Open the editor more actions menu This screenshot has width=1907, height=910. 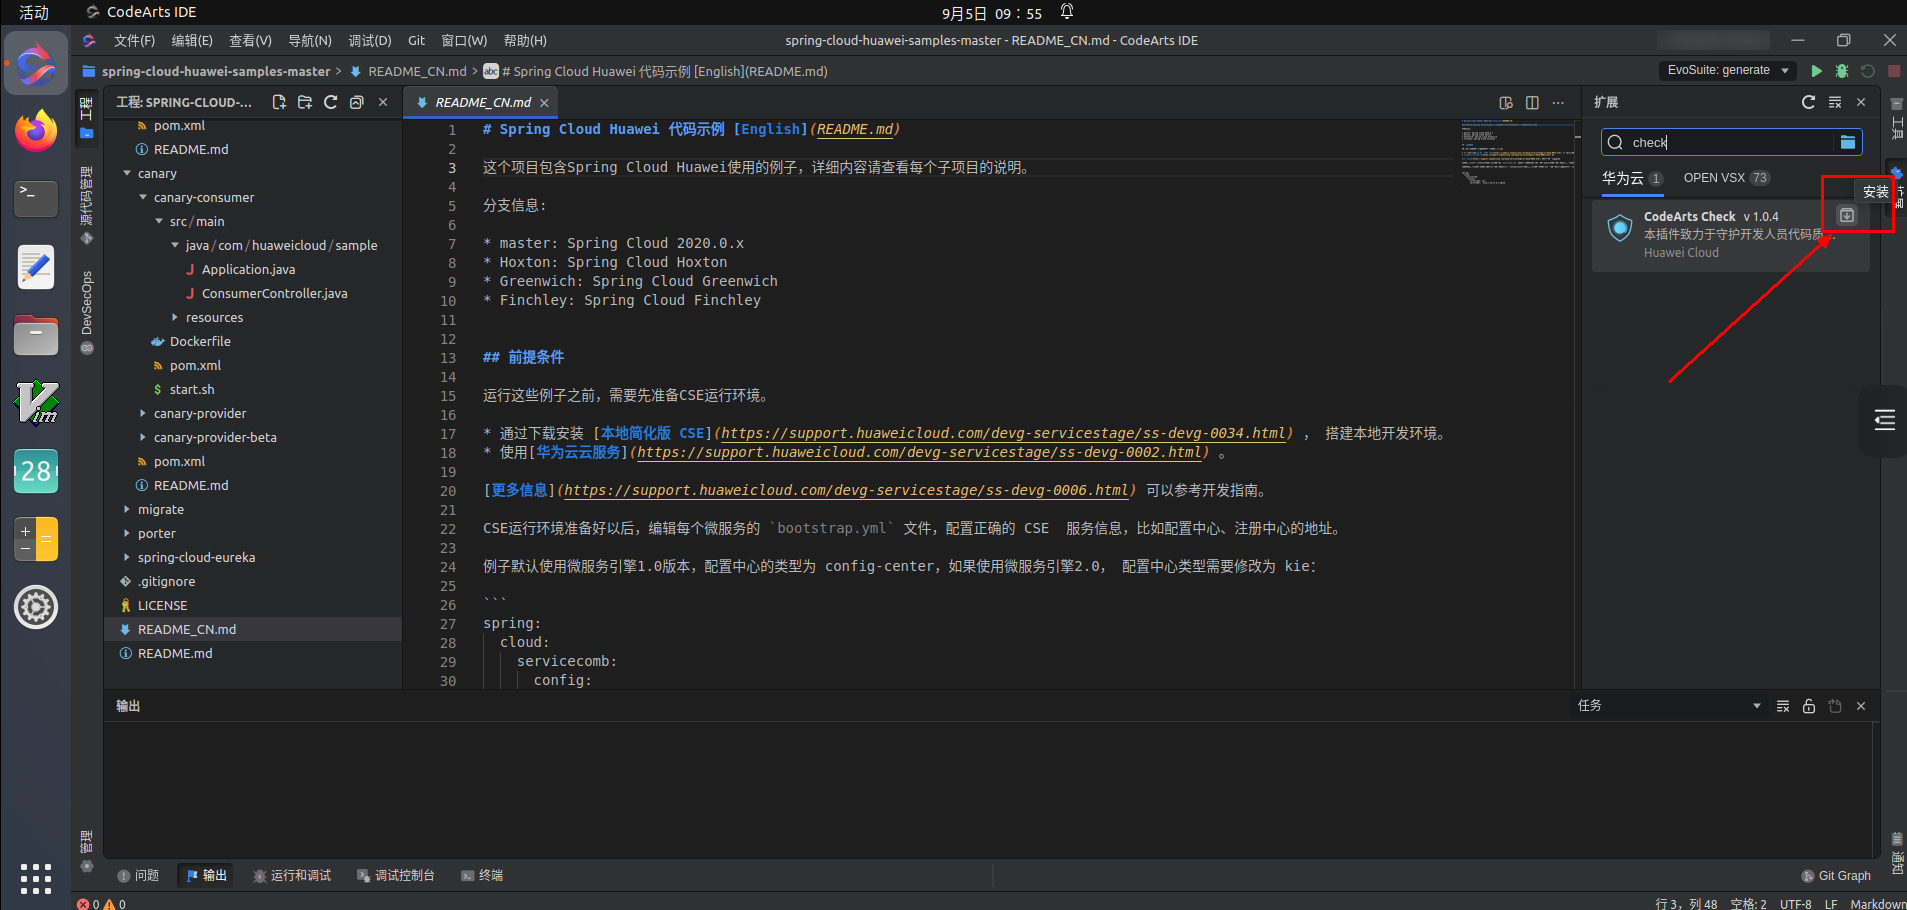tap(1558, 103)
